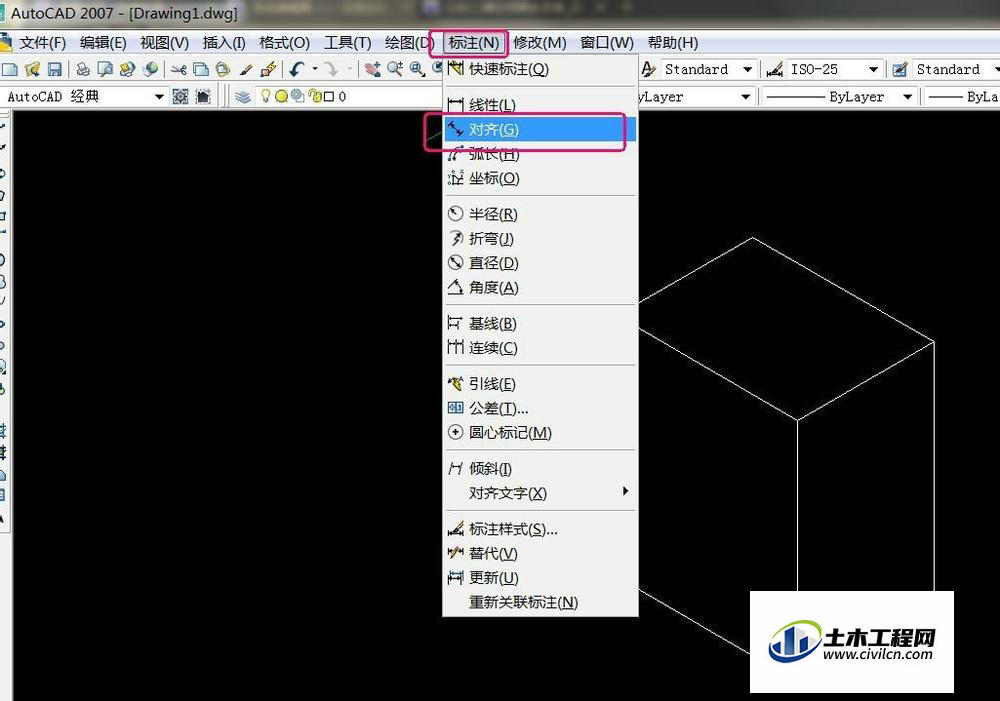1000x701 pixels.
Task: Open 标注样式(S)... dimension style dialog
Action: pos(540,529)
